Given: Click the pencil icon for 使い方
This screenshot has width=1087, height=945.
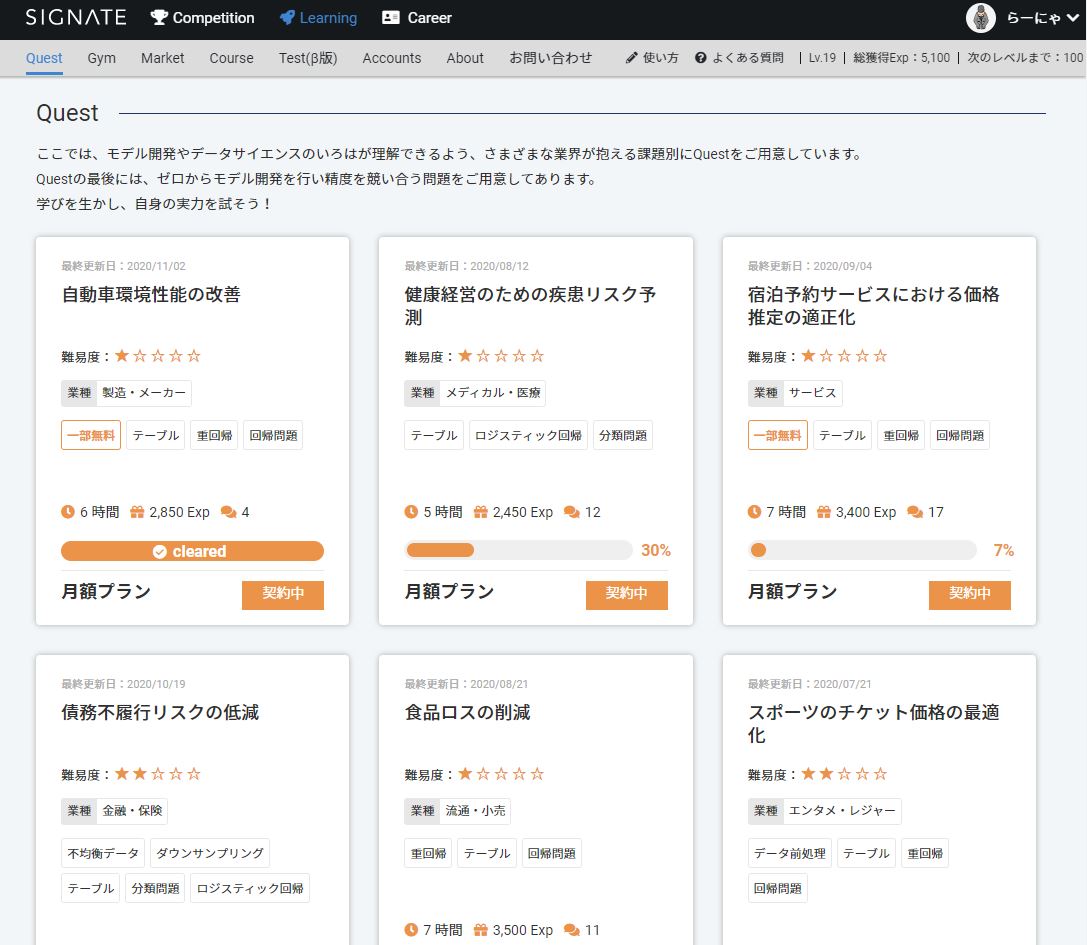Looking at the screenshot, I should 631,58.
